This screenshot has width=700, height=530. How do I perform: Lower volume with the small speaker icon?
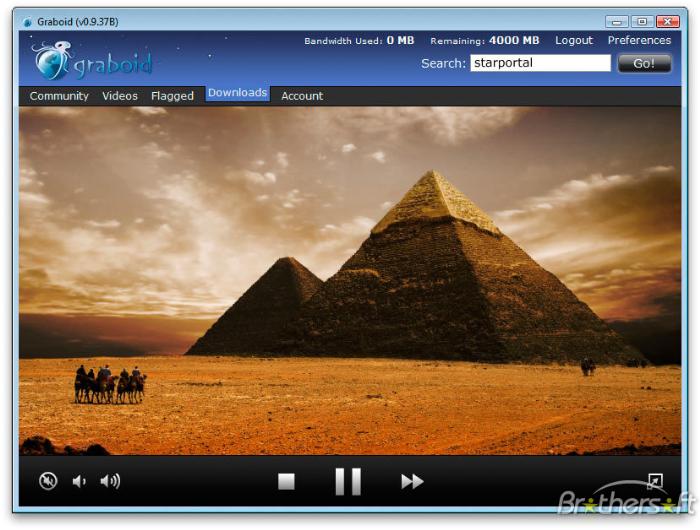click(79, 481)
